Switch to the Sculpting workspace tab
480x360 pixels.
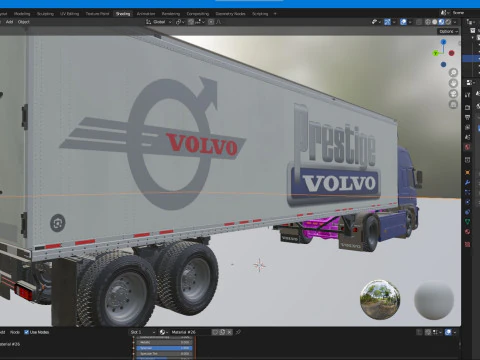click(x=45, y=14)
